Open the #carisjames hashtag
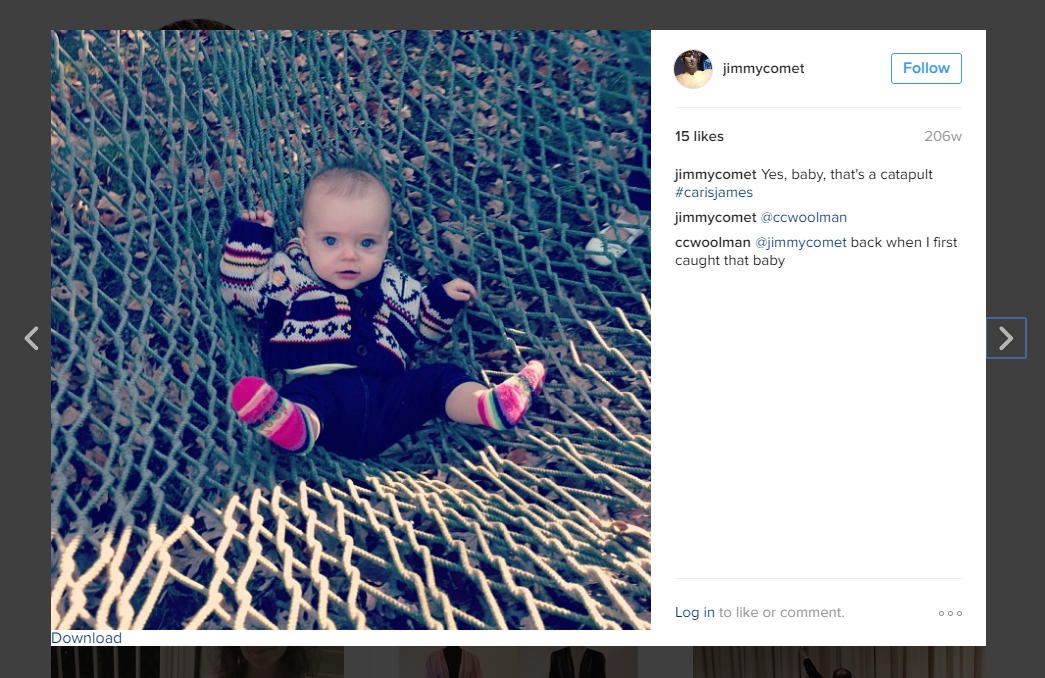 click(x=714, y=192)
